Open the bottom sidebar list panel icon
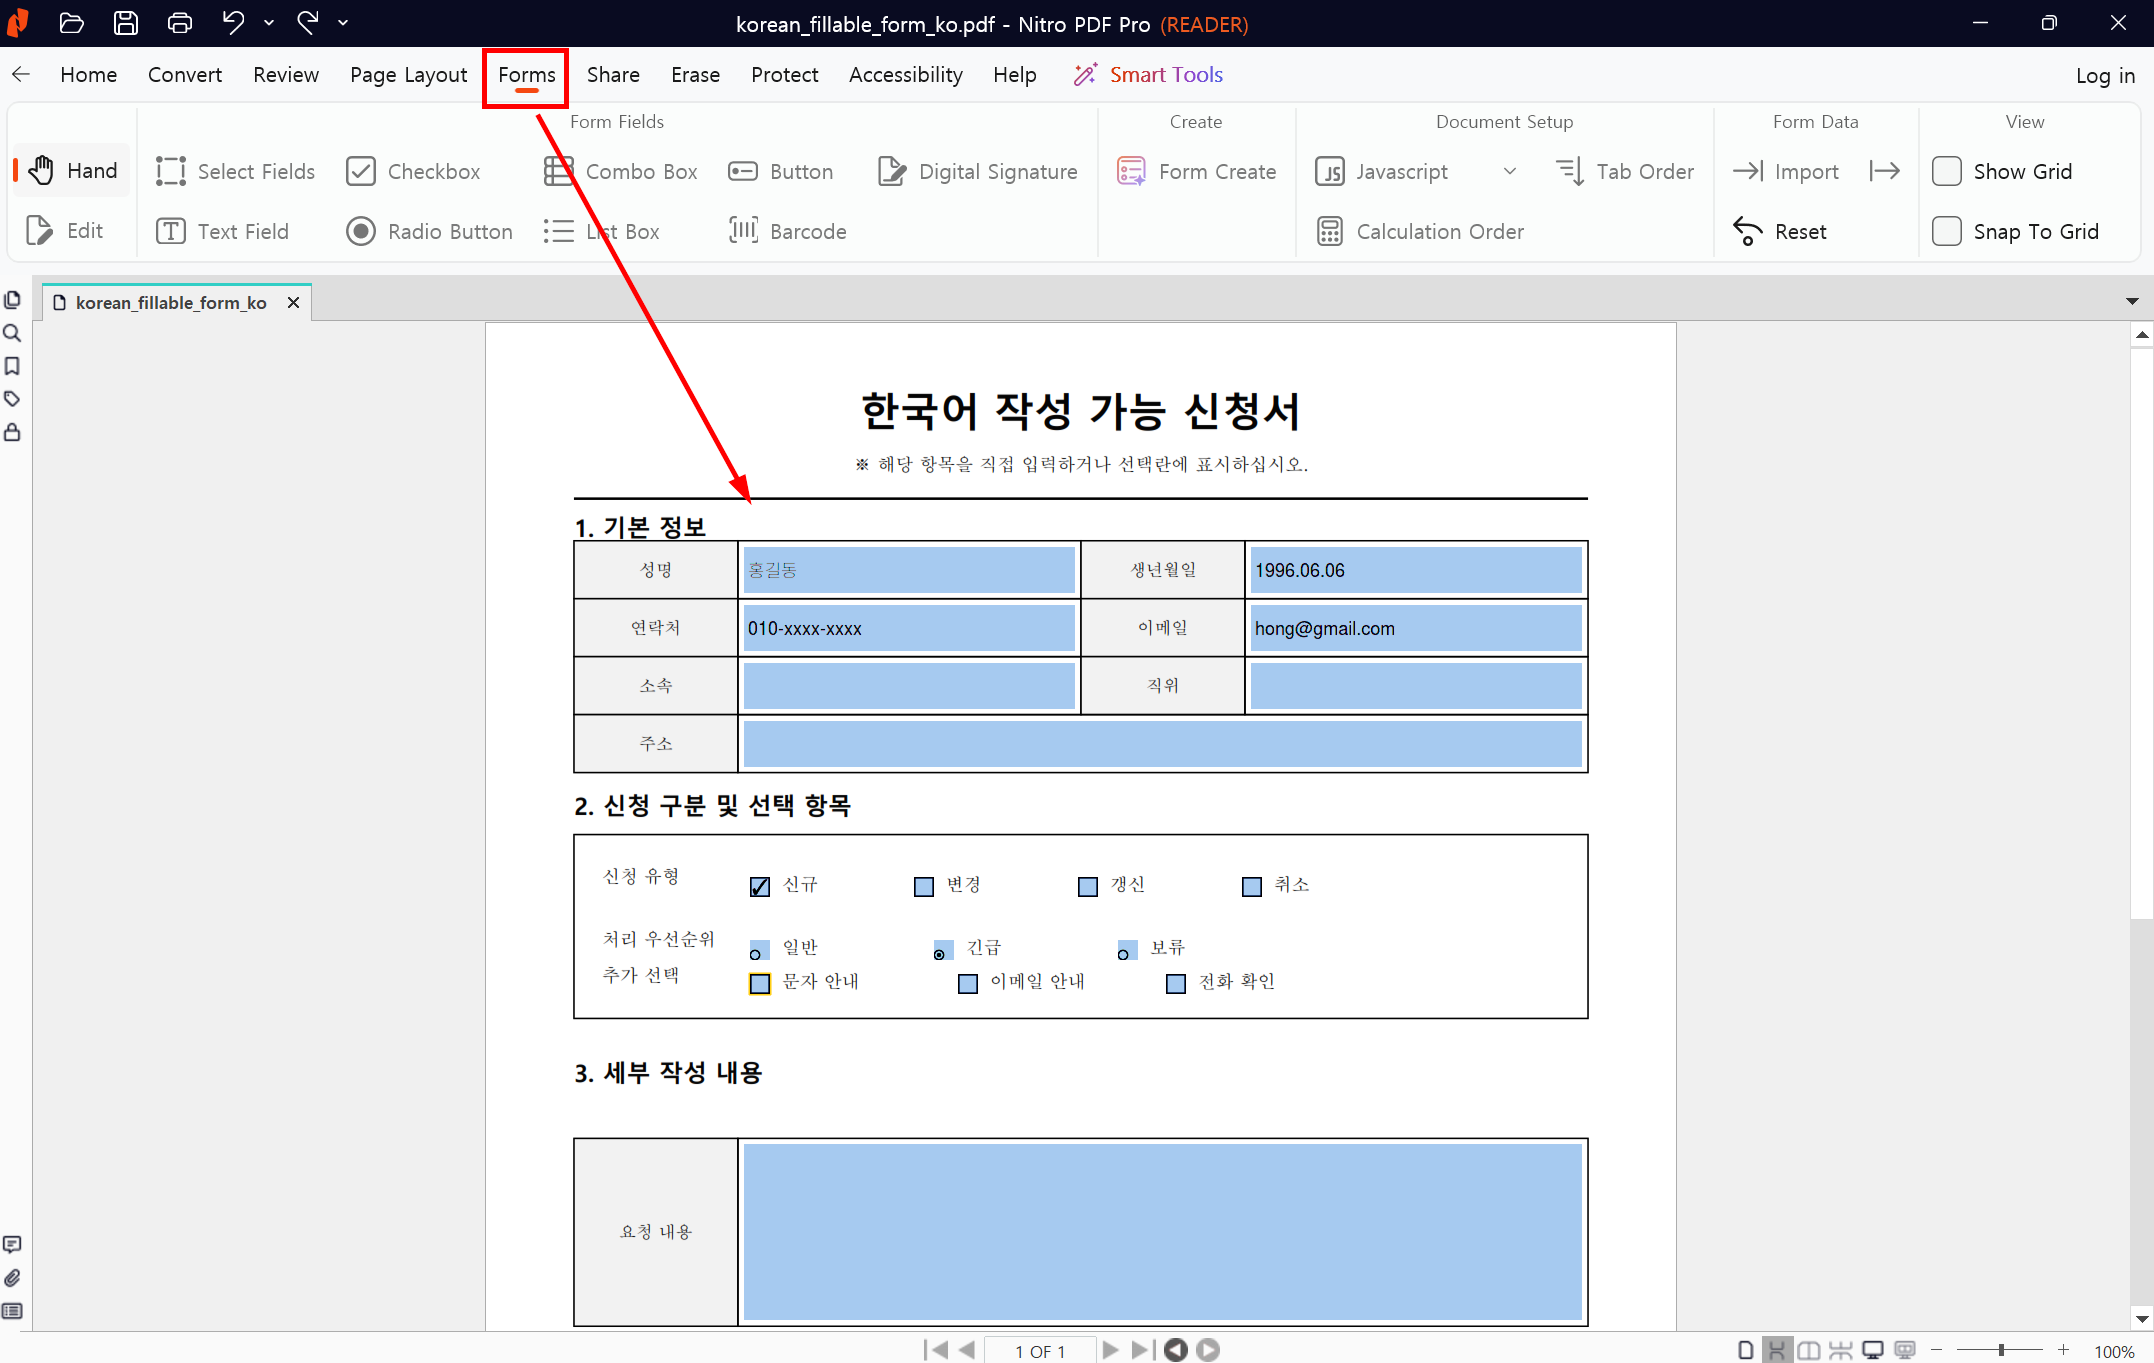Viewport: 2154px width, 1363px height. point(12,1311)
